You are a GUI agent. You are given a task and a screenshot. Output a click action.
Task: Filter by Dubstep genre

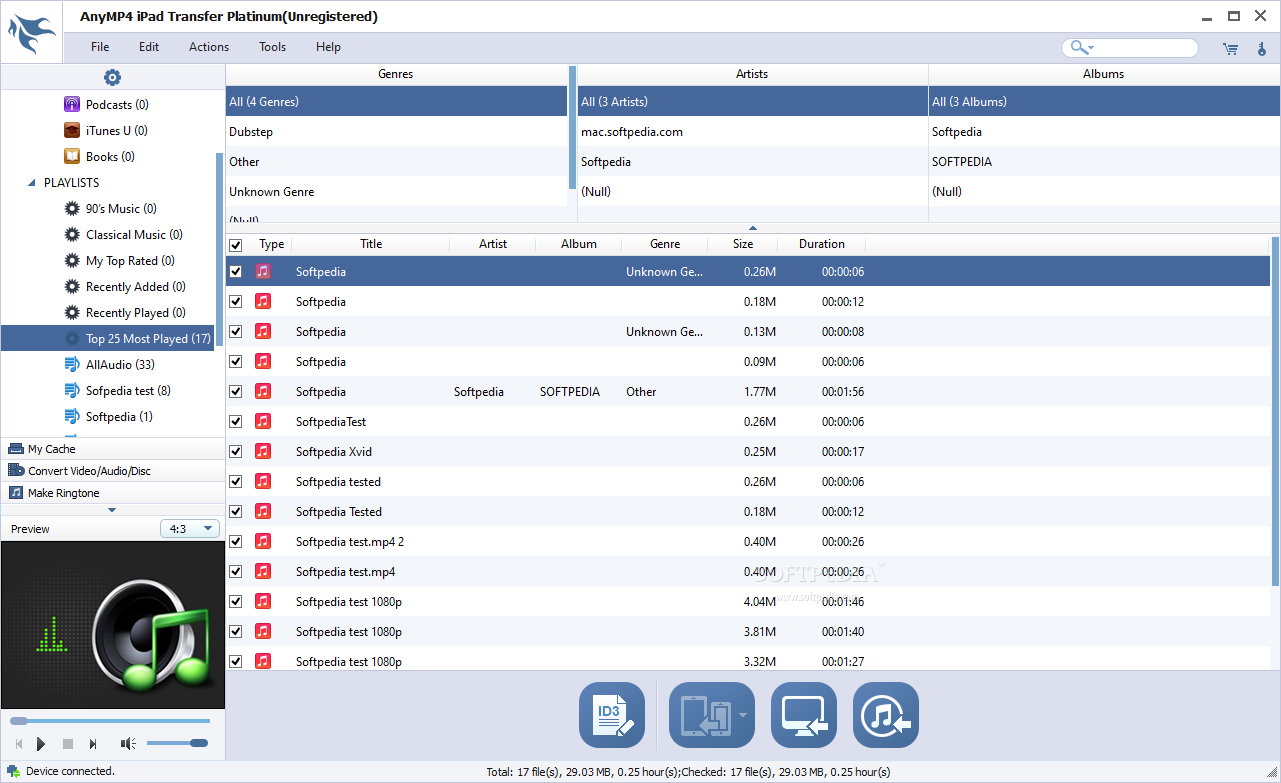pyautogui.click(x=396, y=131)
